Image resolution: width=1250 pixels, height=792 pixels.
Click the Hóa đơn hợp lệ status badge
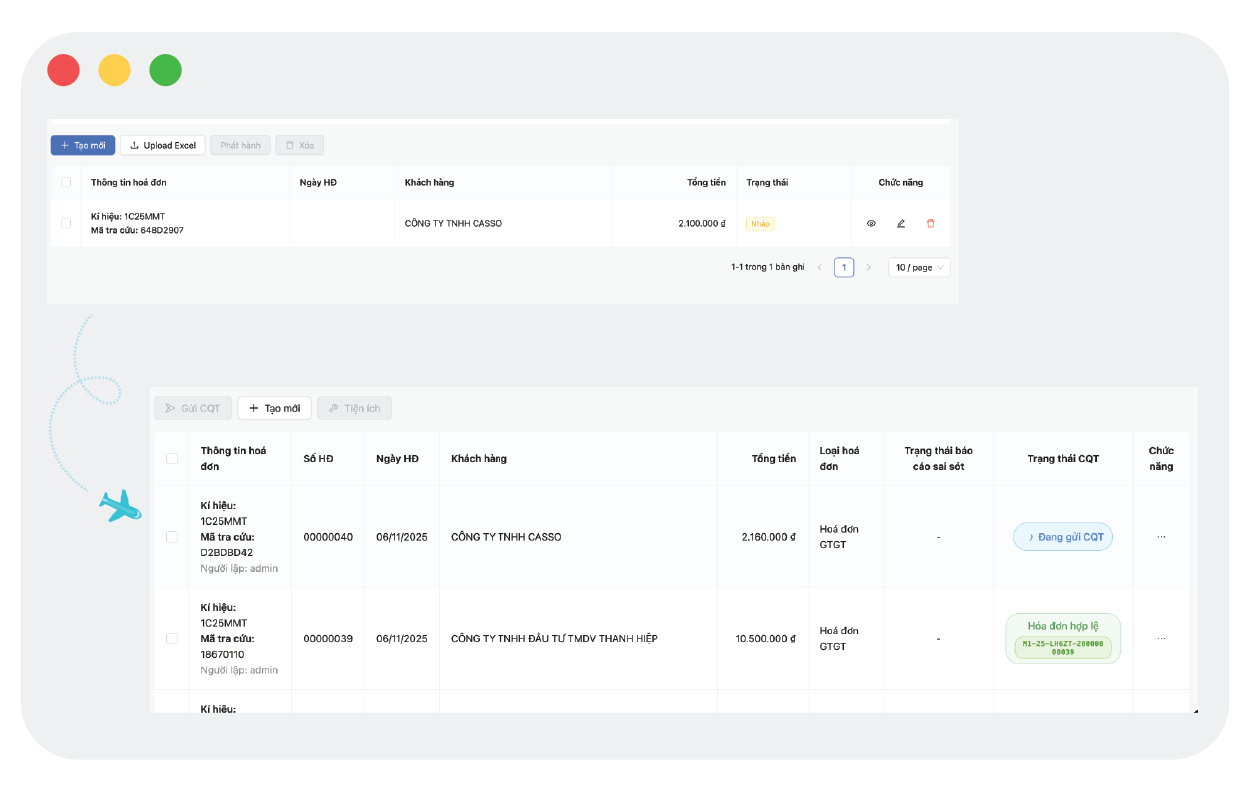click(1063, 638)
